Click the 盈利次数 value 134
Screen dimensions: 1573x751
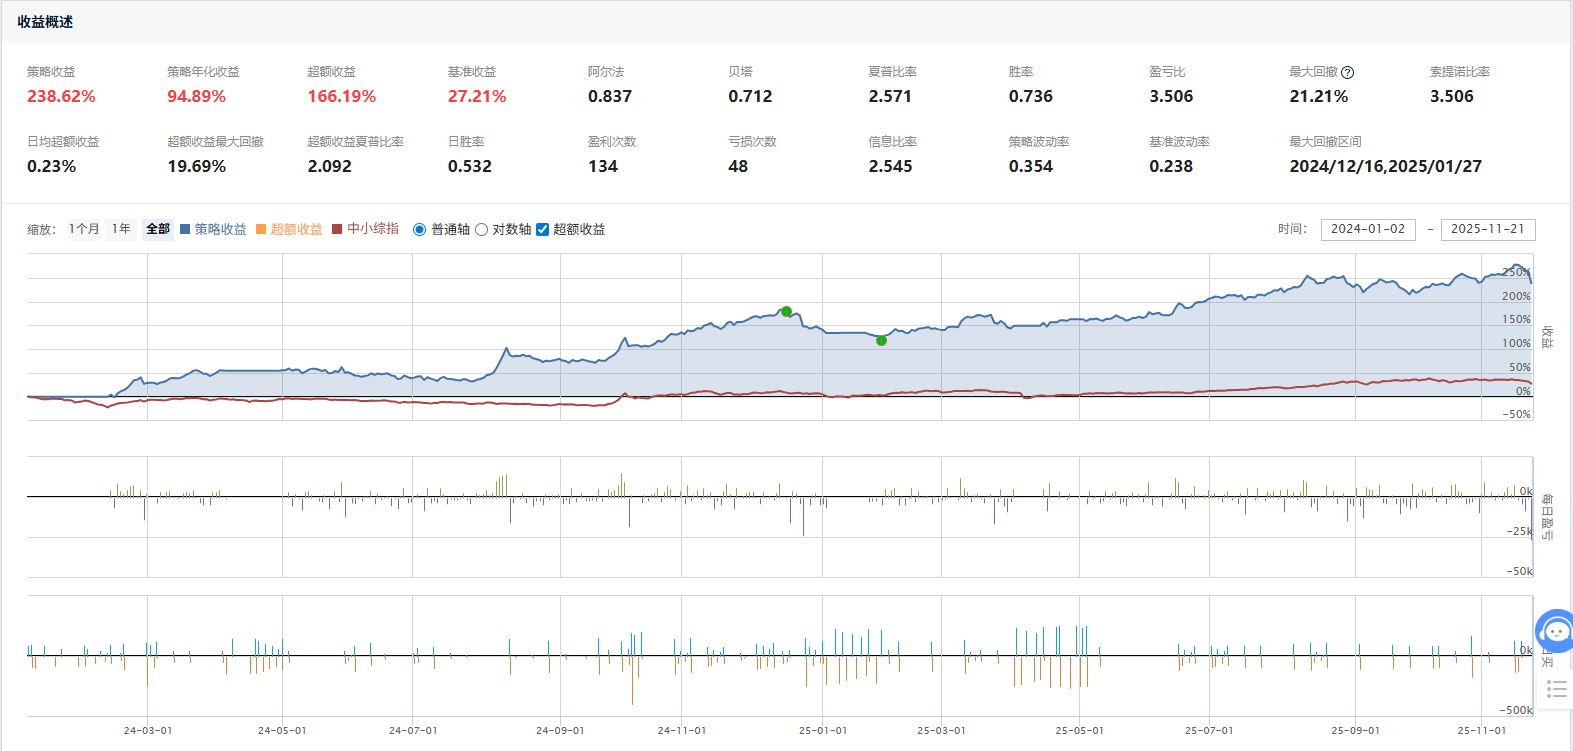click(x=603, y=166)
